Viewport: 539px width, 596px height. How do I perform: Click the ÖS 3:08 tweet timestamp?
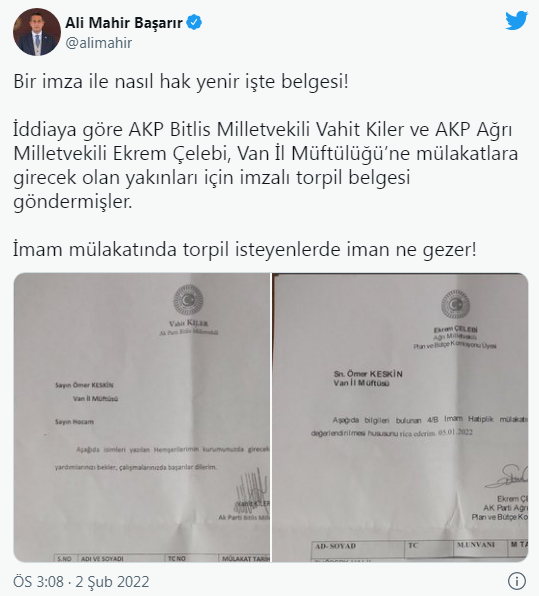click(x=38, y=582)
